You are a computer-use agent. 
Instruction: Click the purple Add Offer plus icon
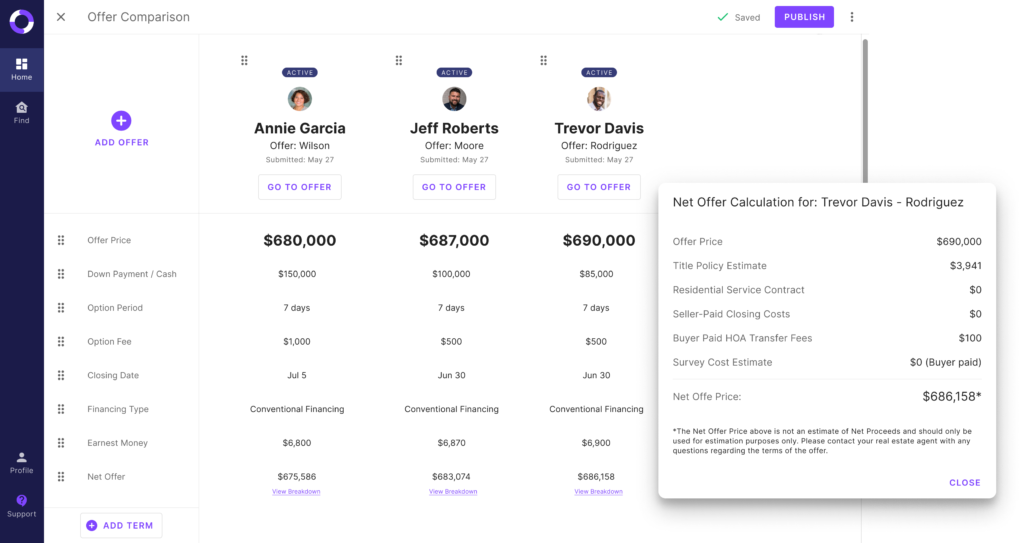[x=121, y=121]
